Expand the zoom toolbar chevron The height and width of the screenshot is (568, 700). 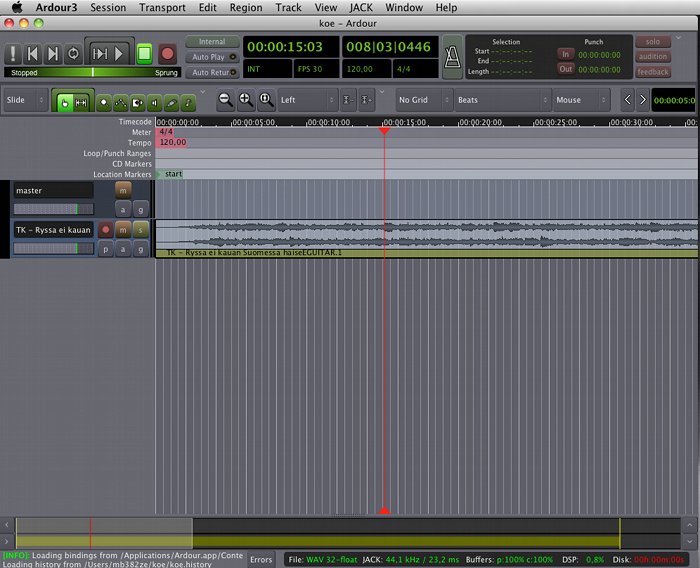381,92
